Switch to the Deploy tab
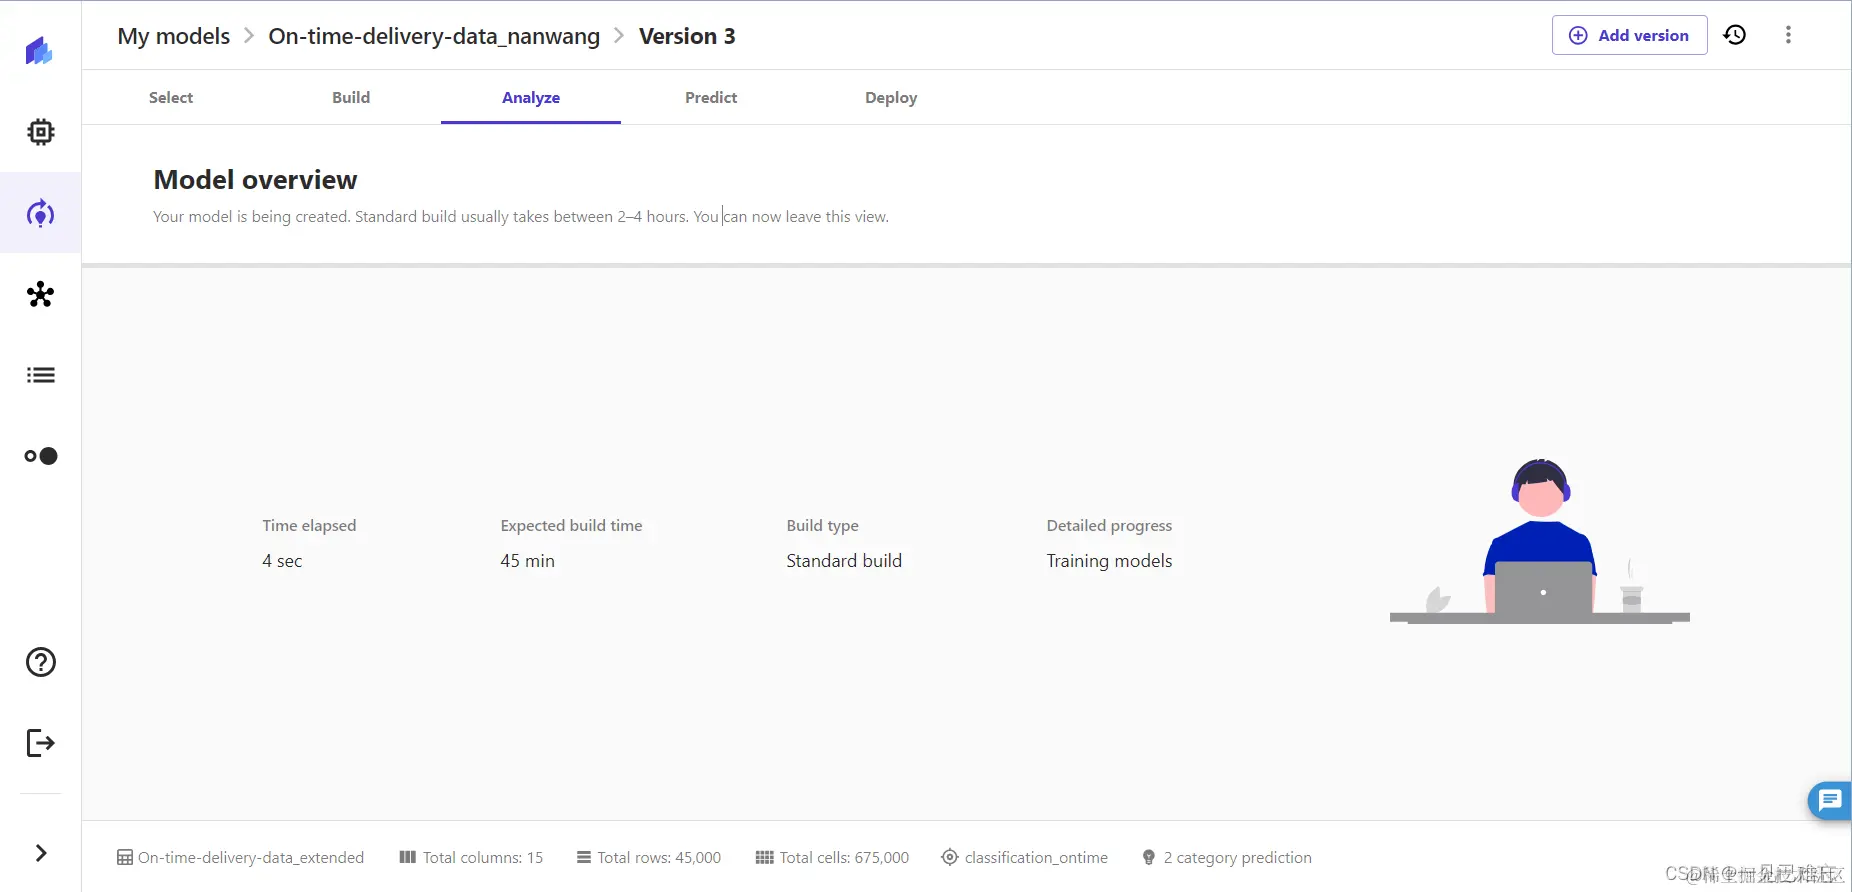Viewport: 1852px width, 892px height. (891, 97)
